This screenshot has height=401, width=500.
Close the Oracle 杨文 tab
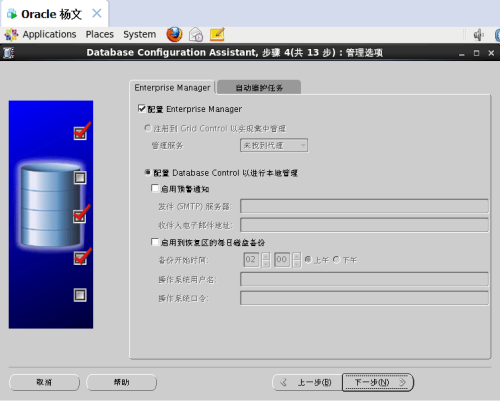(x=97, y=13)
